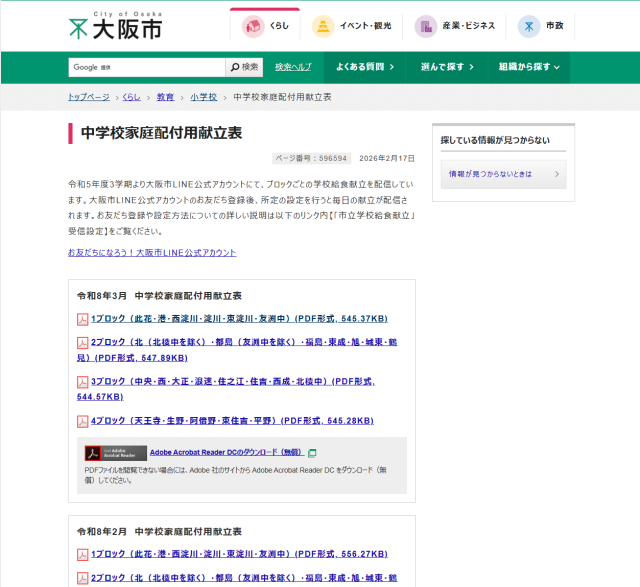Click the イベント・観光 icon
The image size is (640, 587).
pyautogui.click(x=323, y=26)
